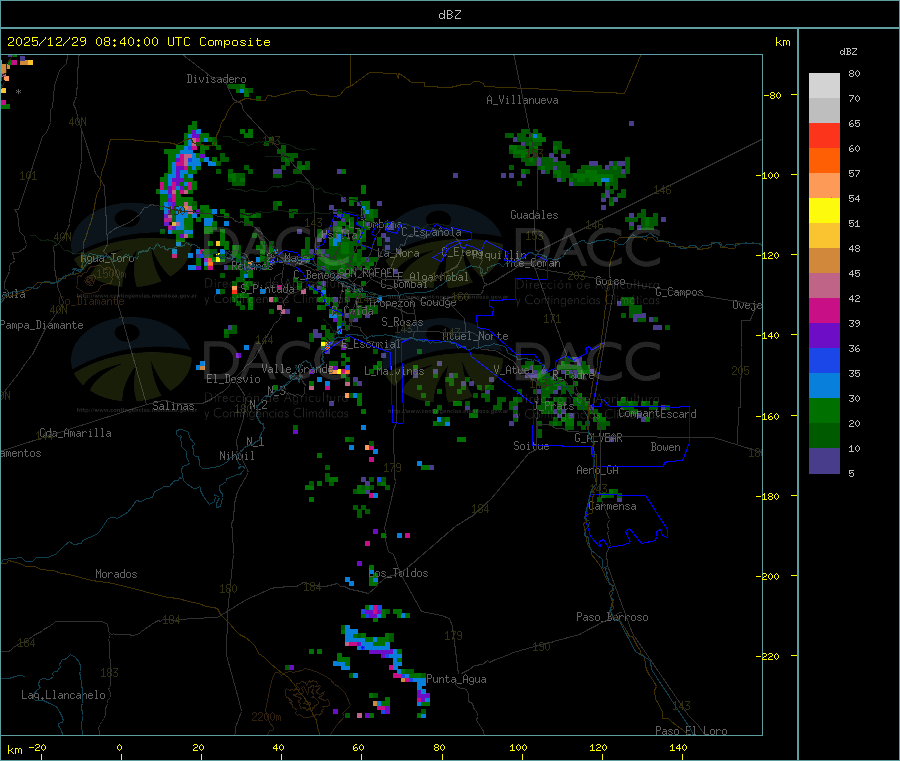Click the Bowen map label
This screenshot has height=761, width=900.
point(666,447)
